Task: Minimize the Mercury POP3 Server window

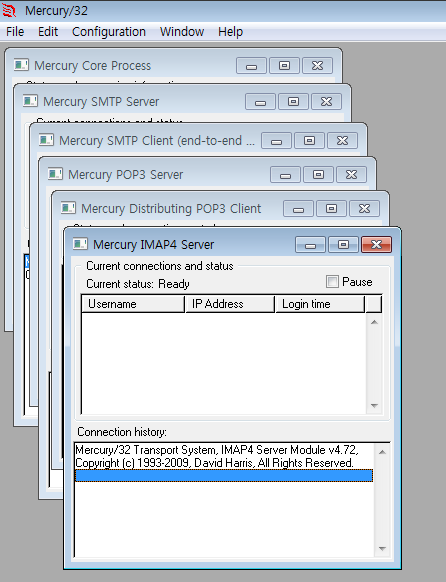Action: coord(285,175)
